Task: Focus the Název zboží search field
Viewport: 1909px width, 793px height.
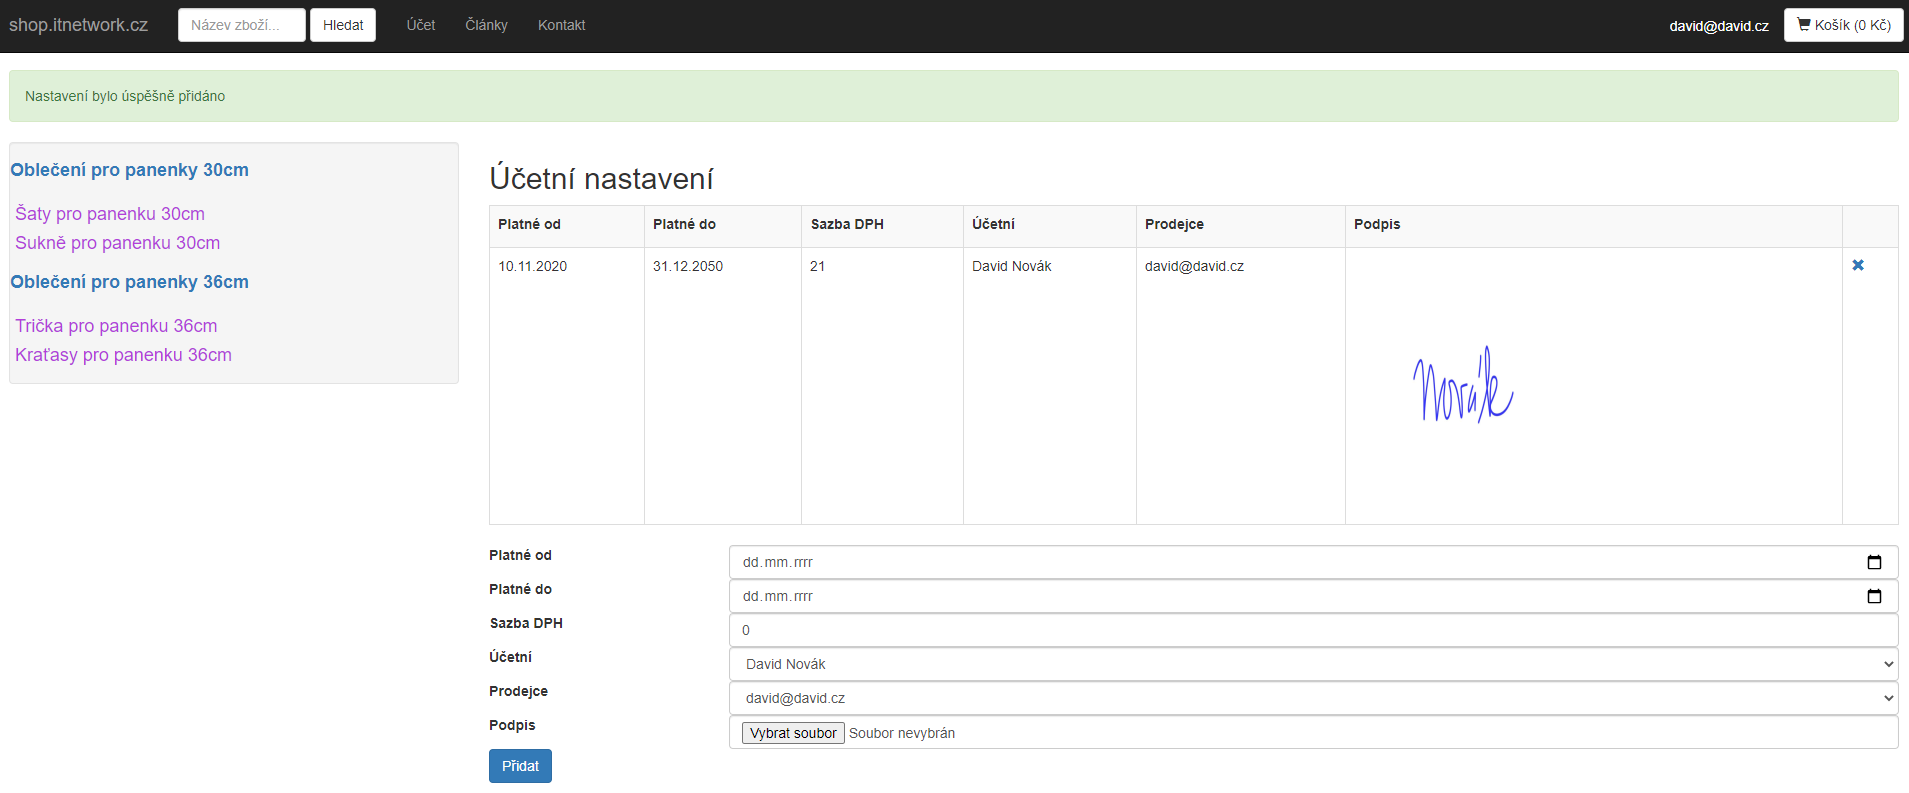Action: (x=241, y=25)
